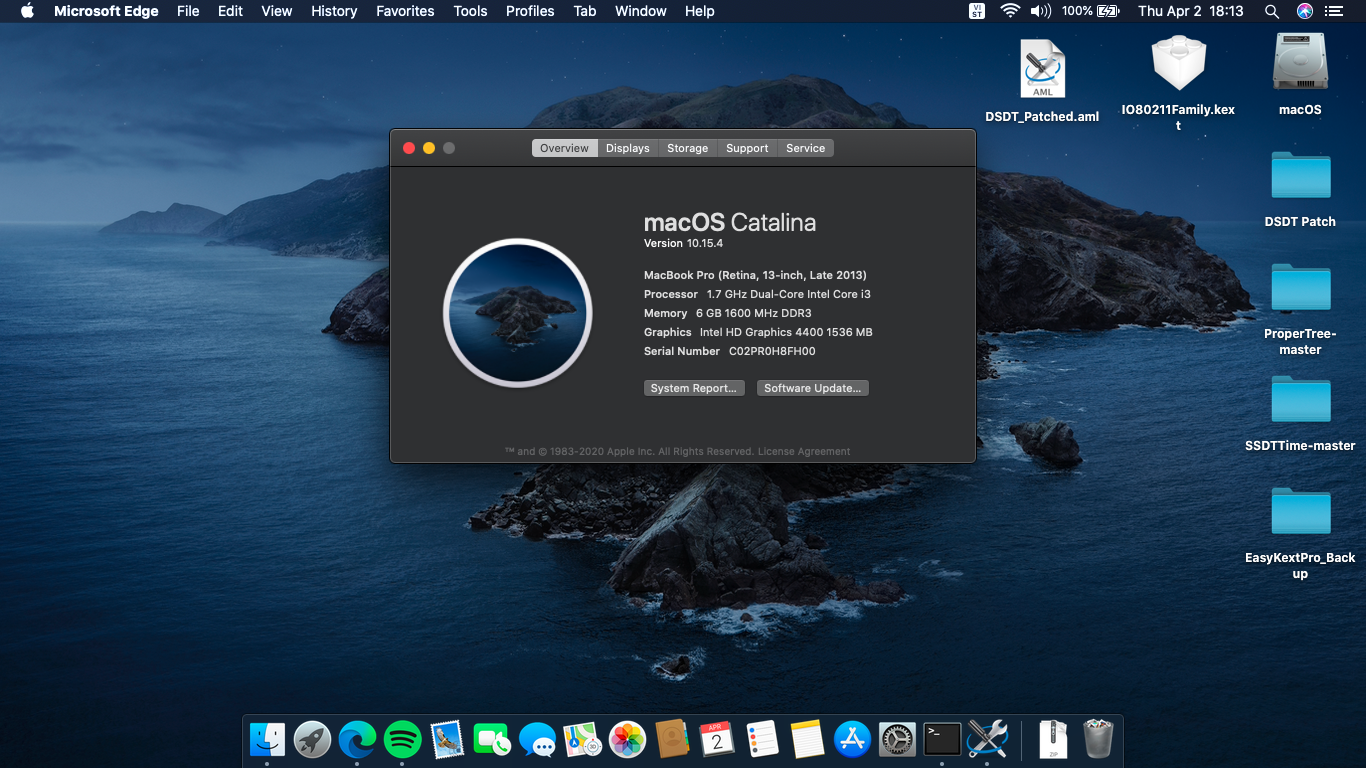Open the wrench-and-screwdriver utility in Dock
The image size is (1366, 768).
[987, 740]
